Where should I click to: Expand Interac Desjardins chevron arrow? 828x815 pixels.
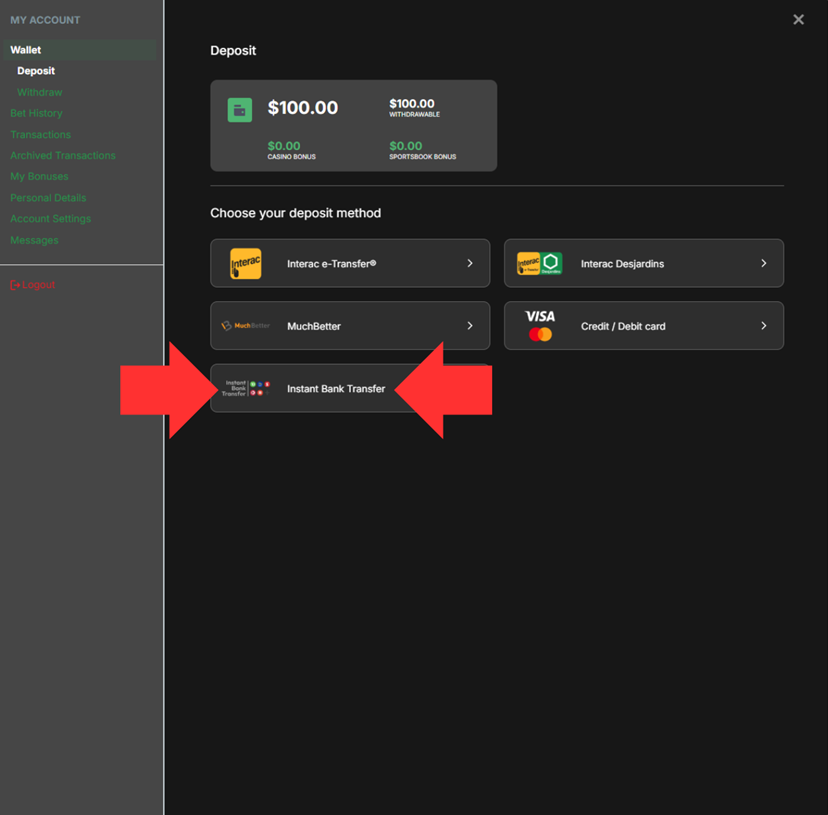764,264
